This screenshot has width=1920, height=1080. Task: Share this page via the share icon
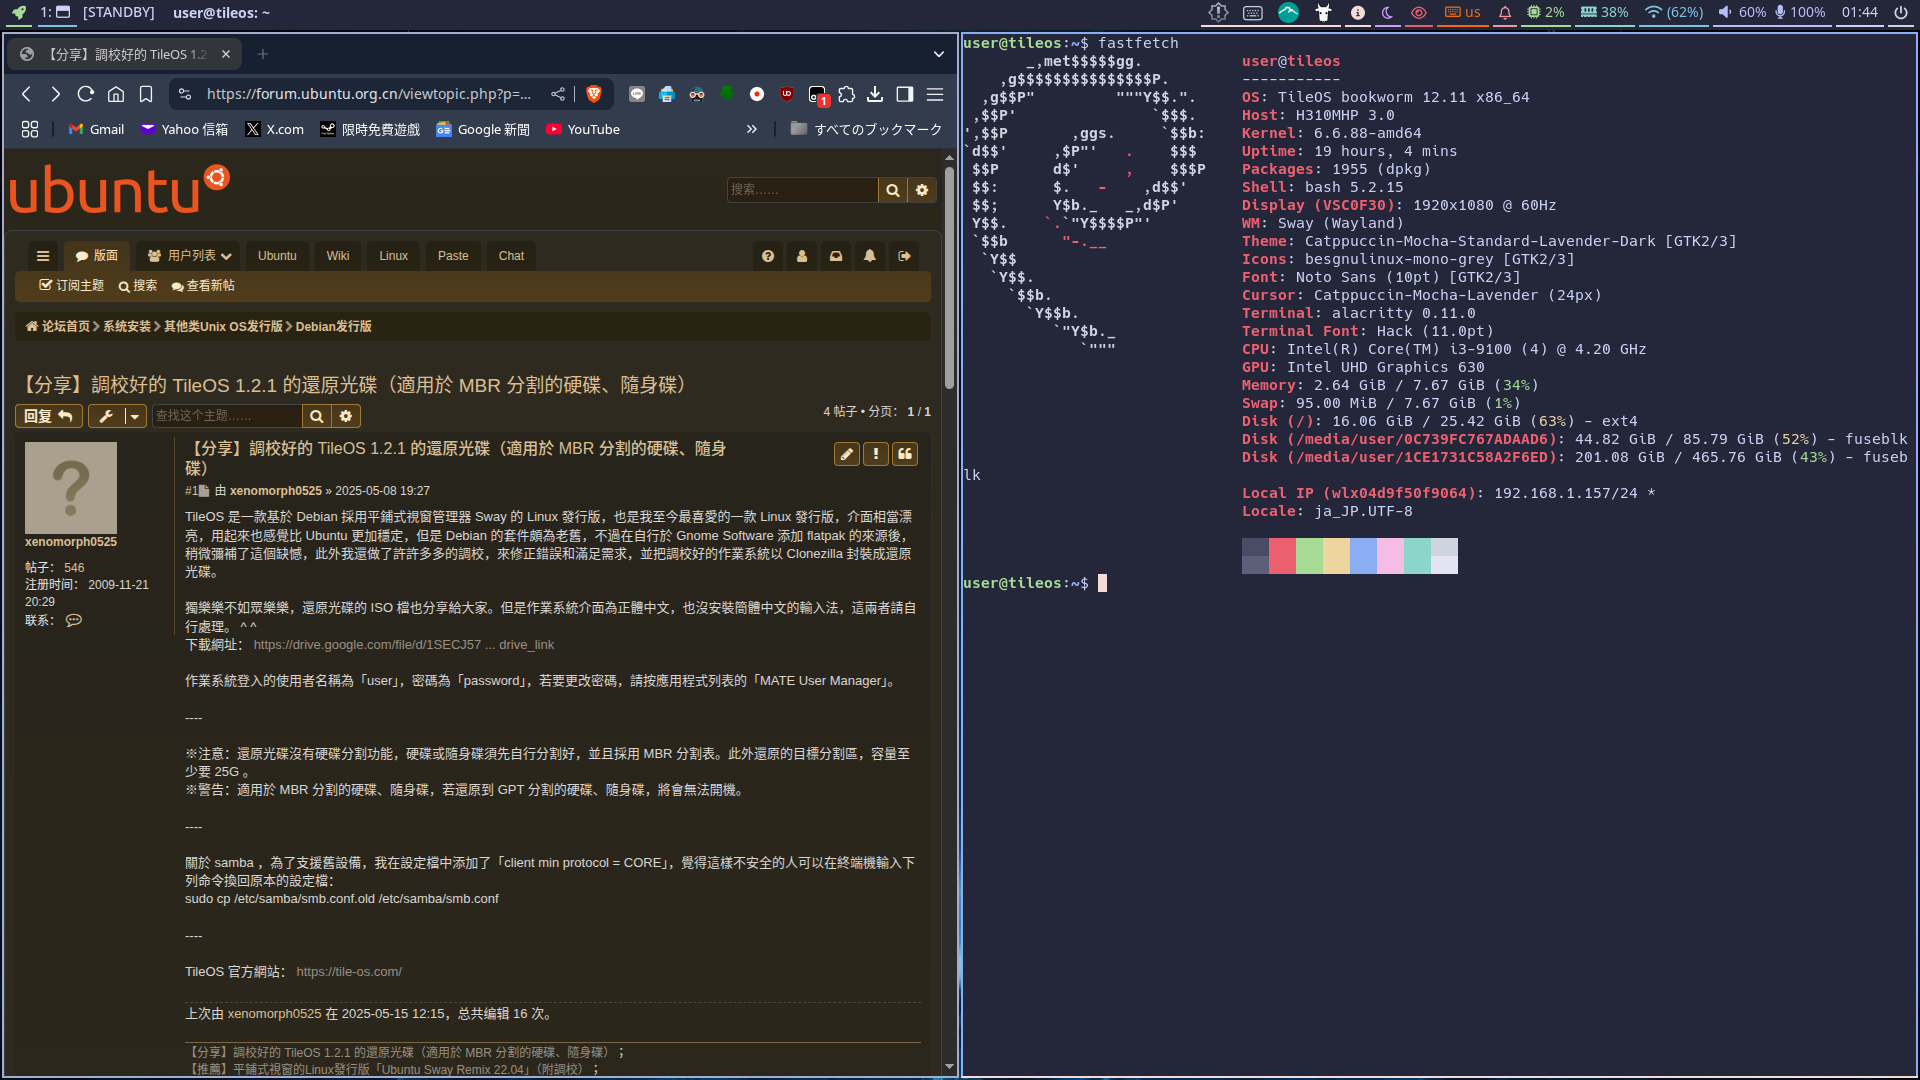558,94
